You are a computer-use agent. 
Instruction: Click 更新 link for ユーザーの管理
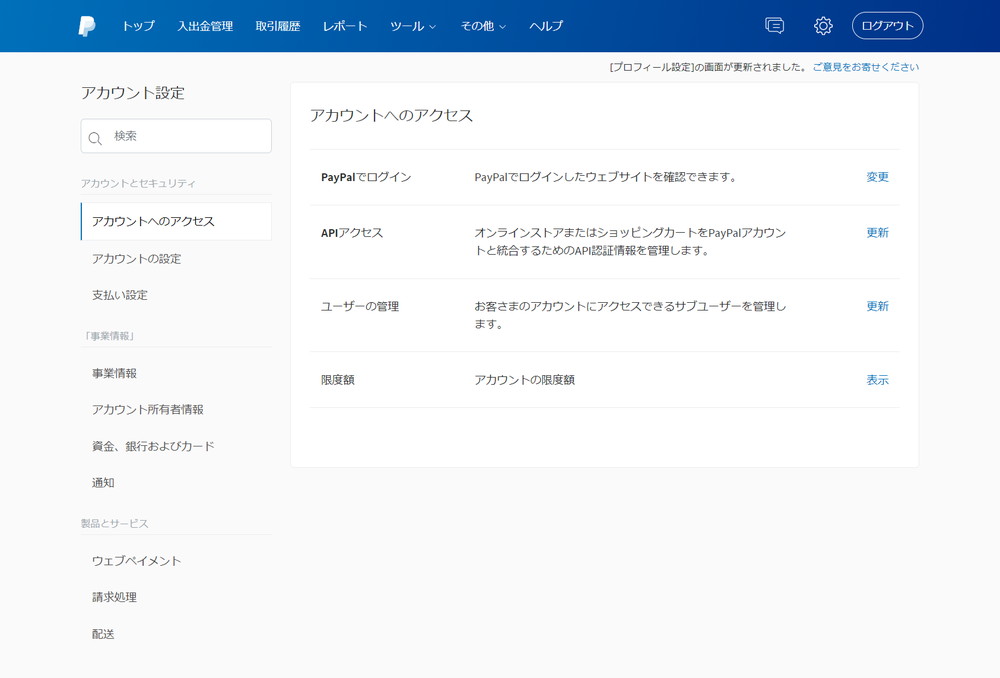pos(877,306)
